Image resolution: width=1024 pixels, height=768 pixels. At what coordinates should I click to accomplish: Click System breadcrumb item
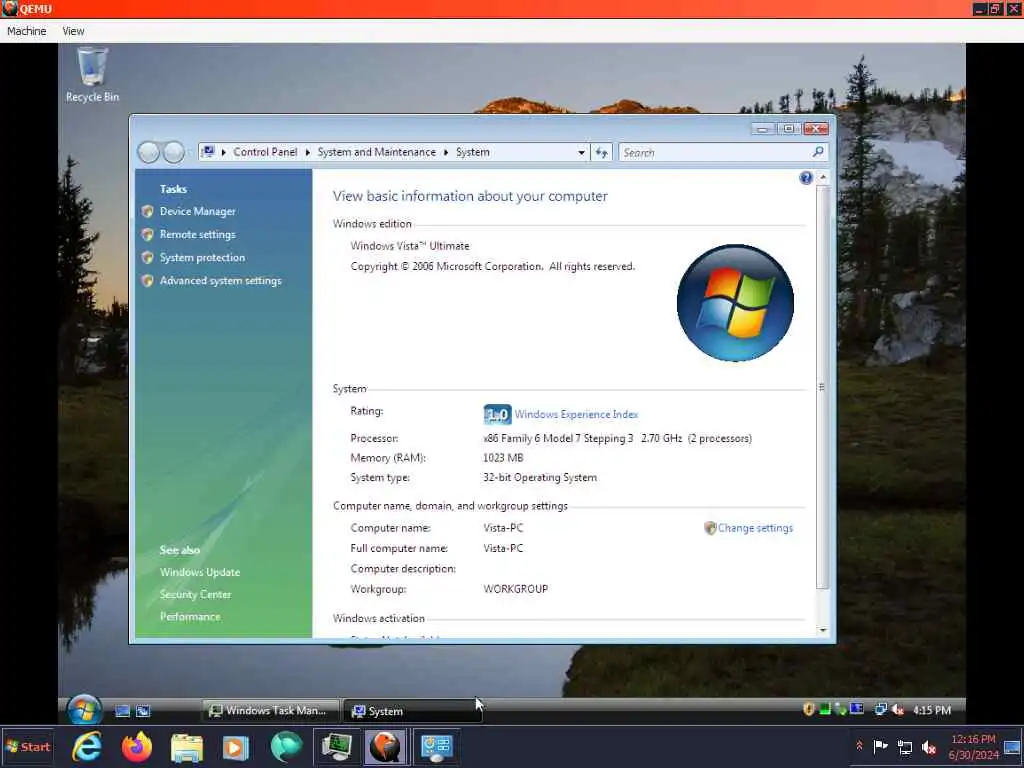coord(473,152)
